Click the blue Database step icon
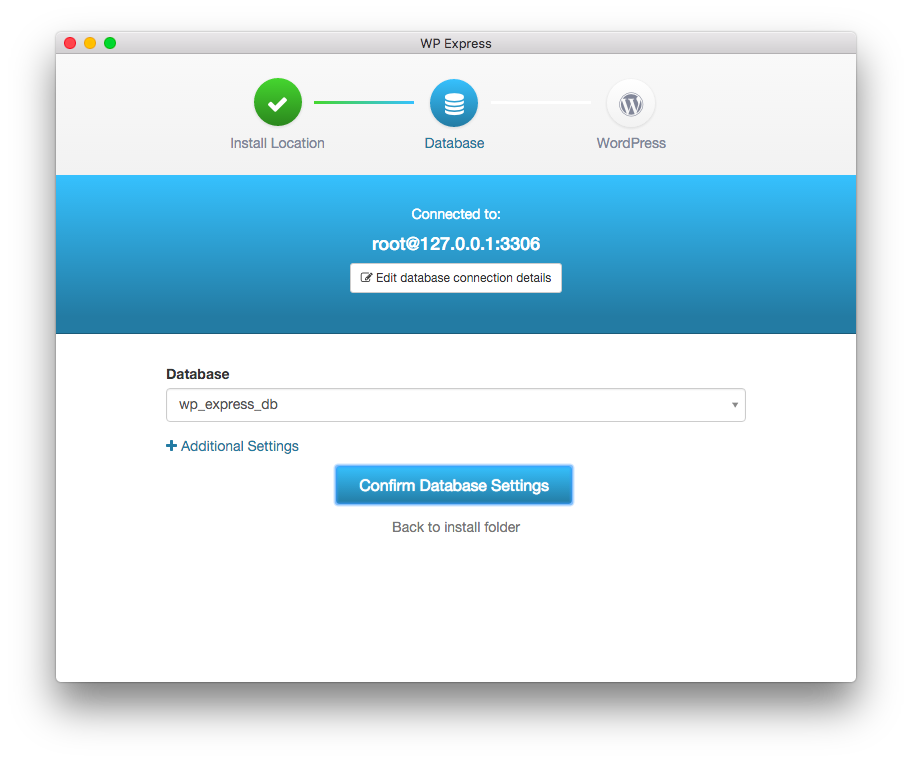912x762 pixels. point(454,103)
